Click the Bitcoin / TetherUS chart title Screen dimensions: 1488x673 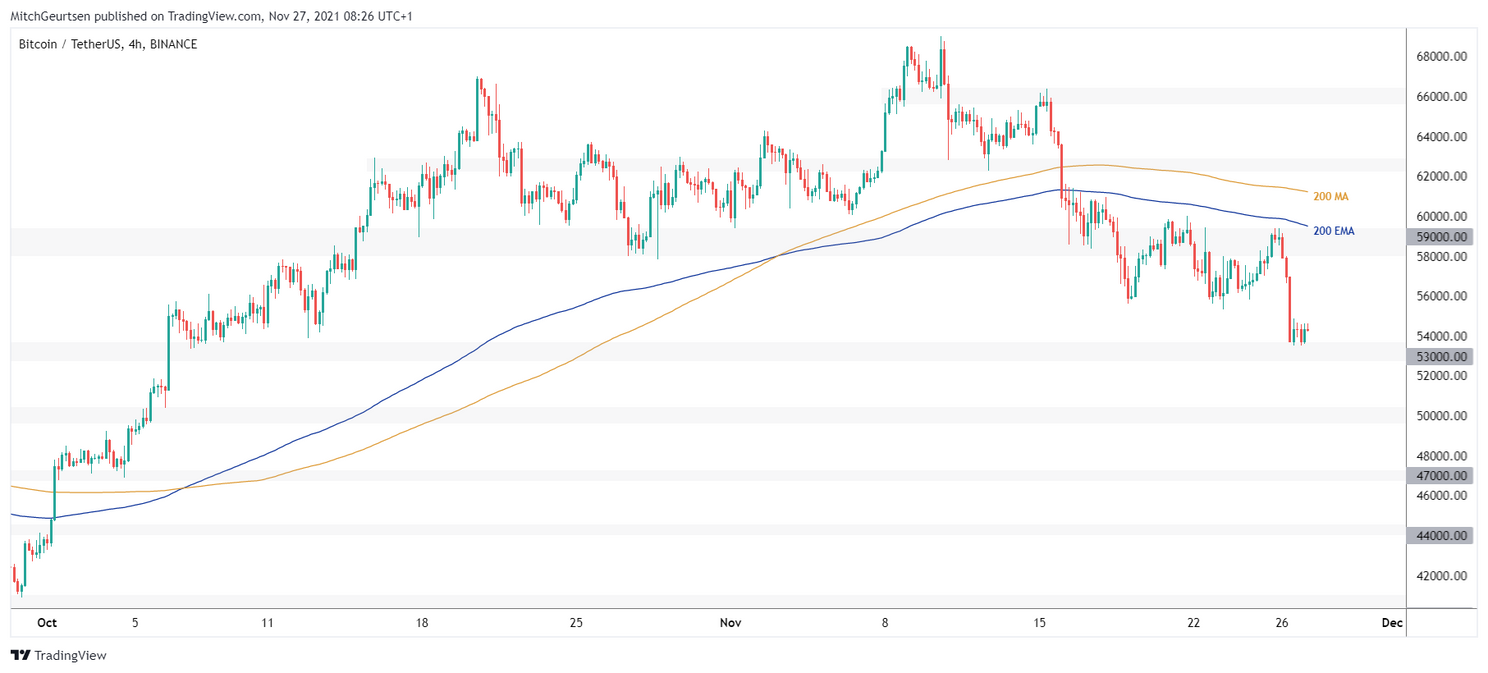tap(108, 44)
